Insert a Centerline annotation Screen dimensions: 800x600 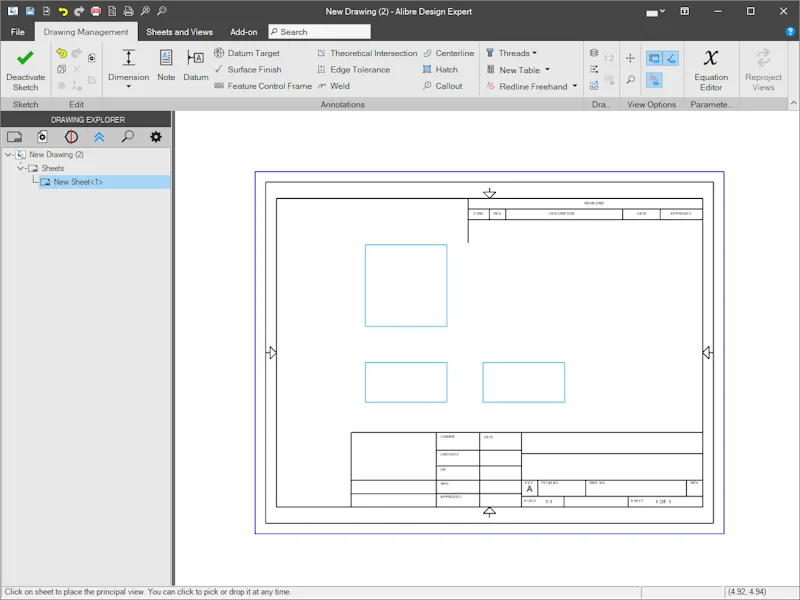(448, 53)
